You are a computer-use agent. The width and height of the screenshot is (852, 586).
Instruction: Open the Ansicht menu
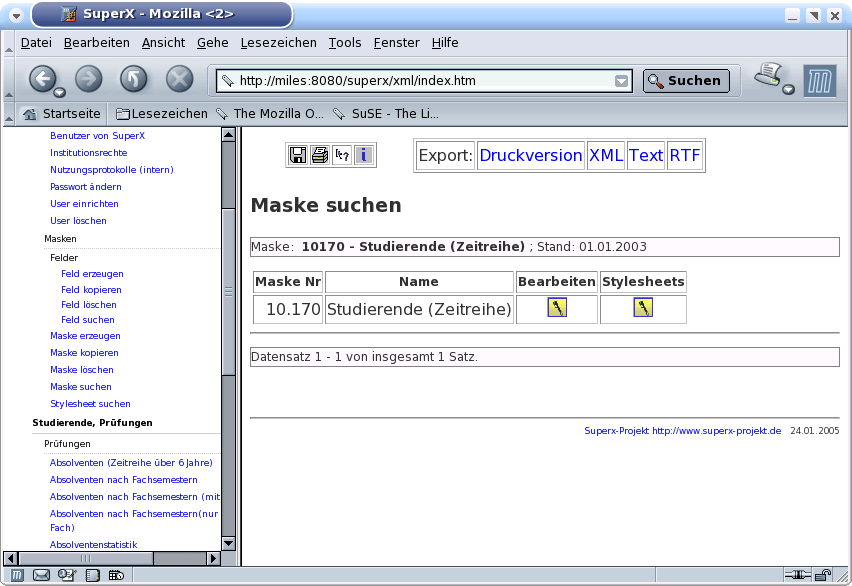[x=163, y=42]
